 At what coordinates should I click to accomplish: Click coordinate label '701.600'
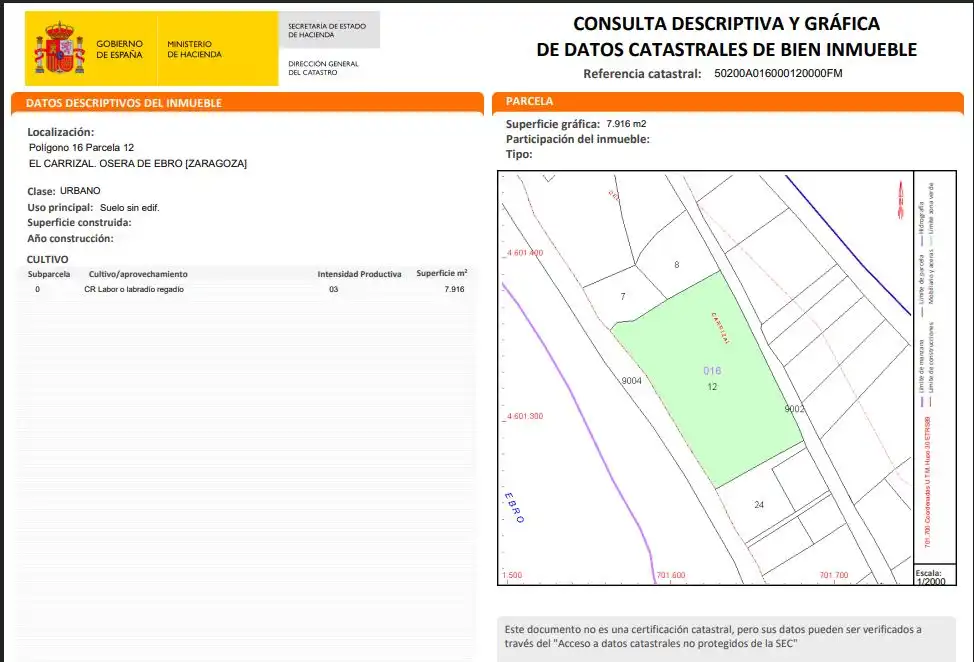(x=671, y=575)
